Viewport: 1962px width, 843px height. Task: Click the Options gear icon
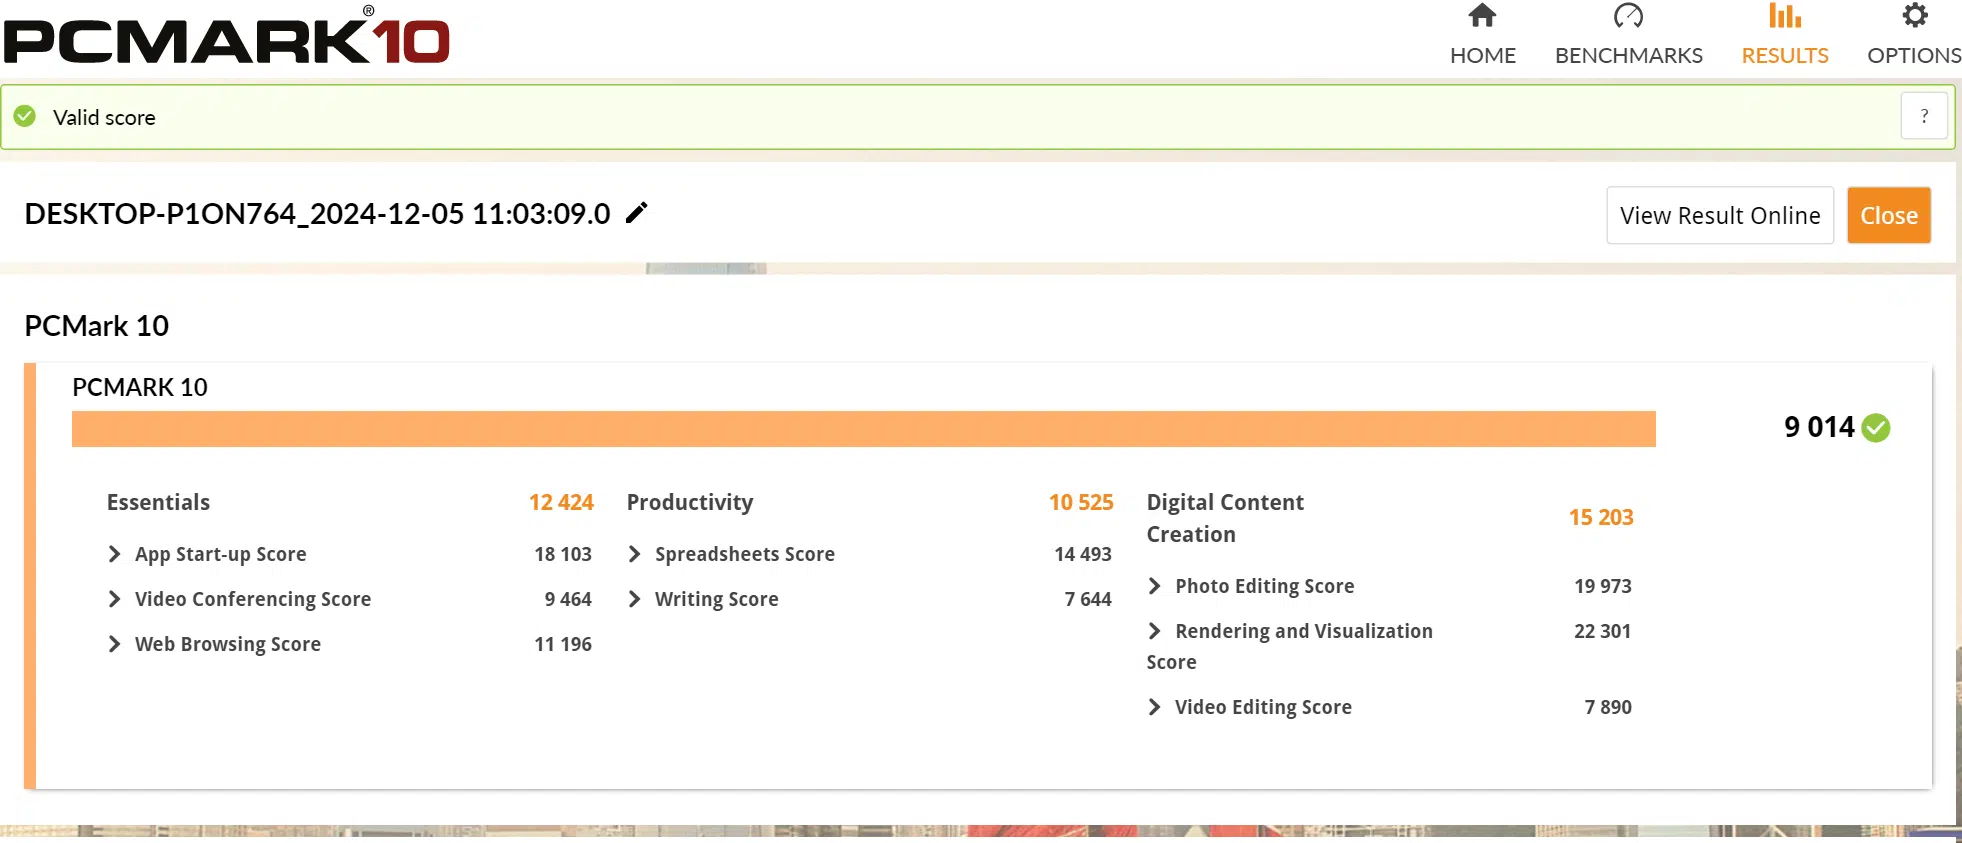[1915, 15]
